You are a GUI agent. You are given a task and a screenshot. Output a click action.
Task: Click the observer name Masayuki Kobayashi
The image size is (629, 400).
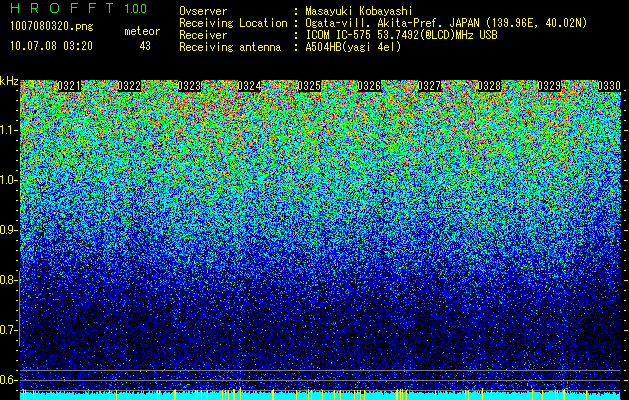tap(358, 11)
